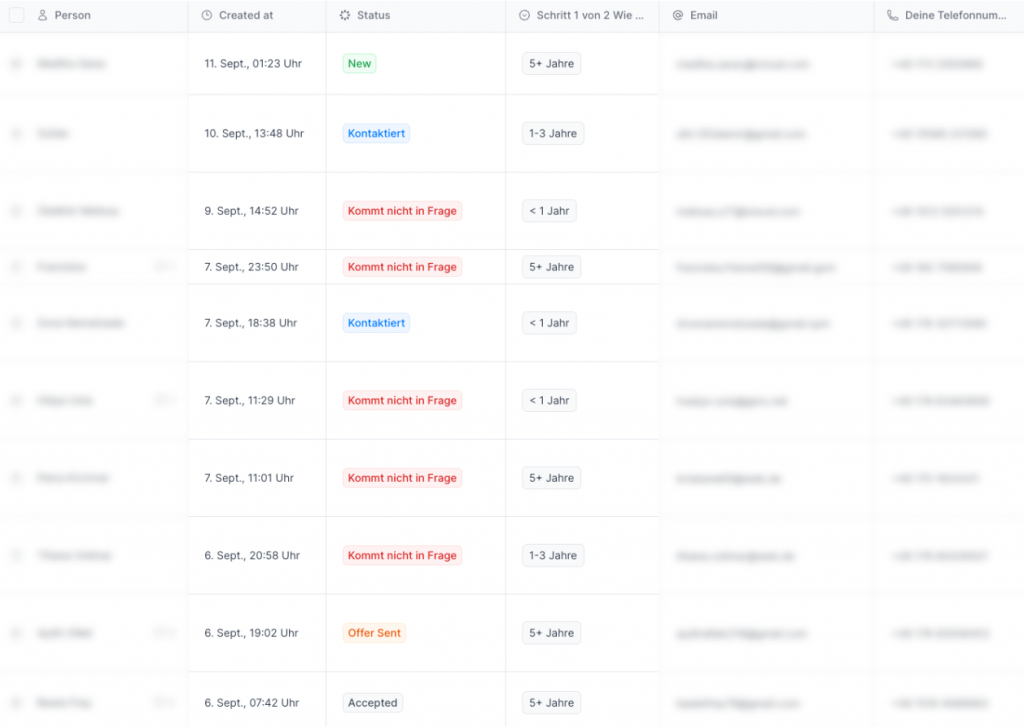This screenshot has width=1024, height=727.
Task: Open Kontaktiert status for 10. Sept. row
Action: pyautogui.click(x=376, y=134)
